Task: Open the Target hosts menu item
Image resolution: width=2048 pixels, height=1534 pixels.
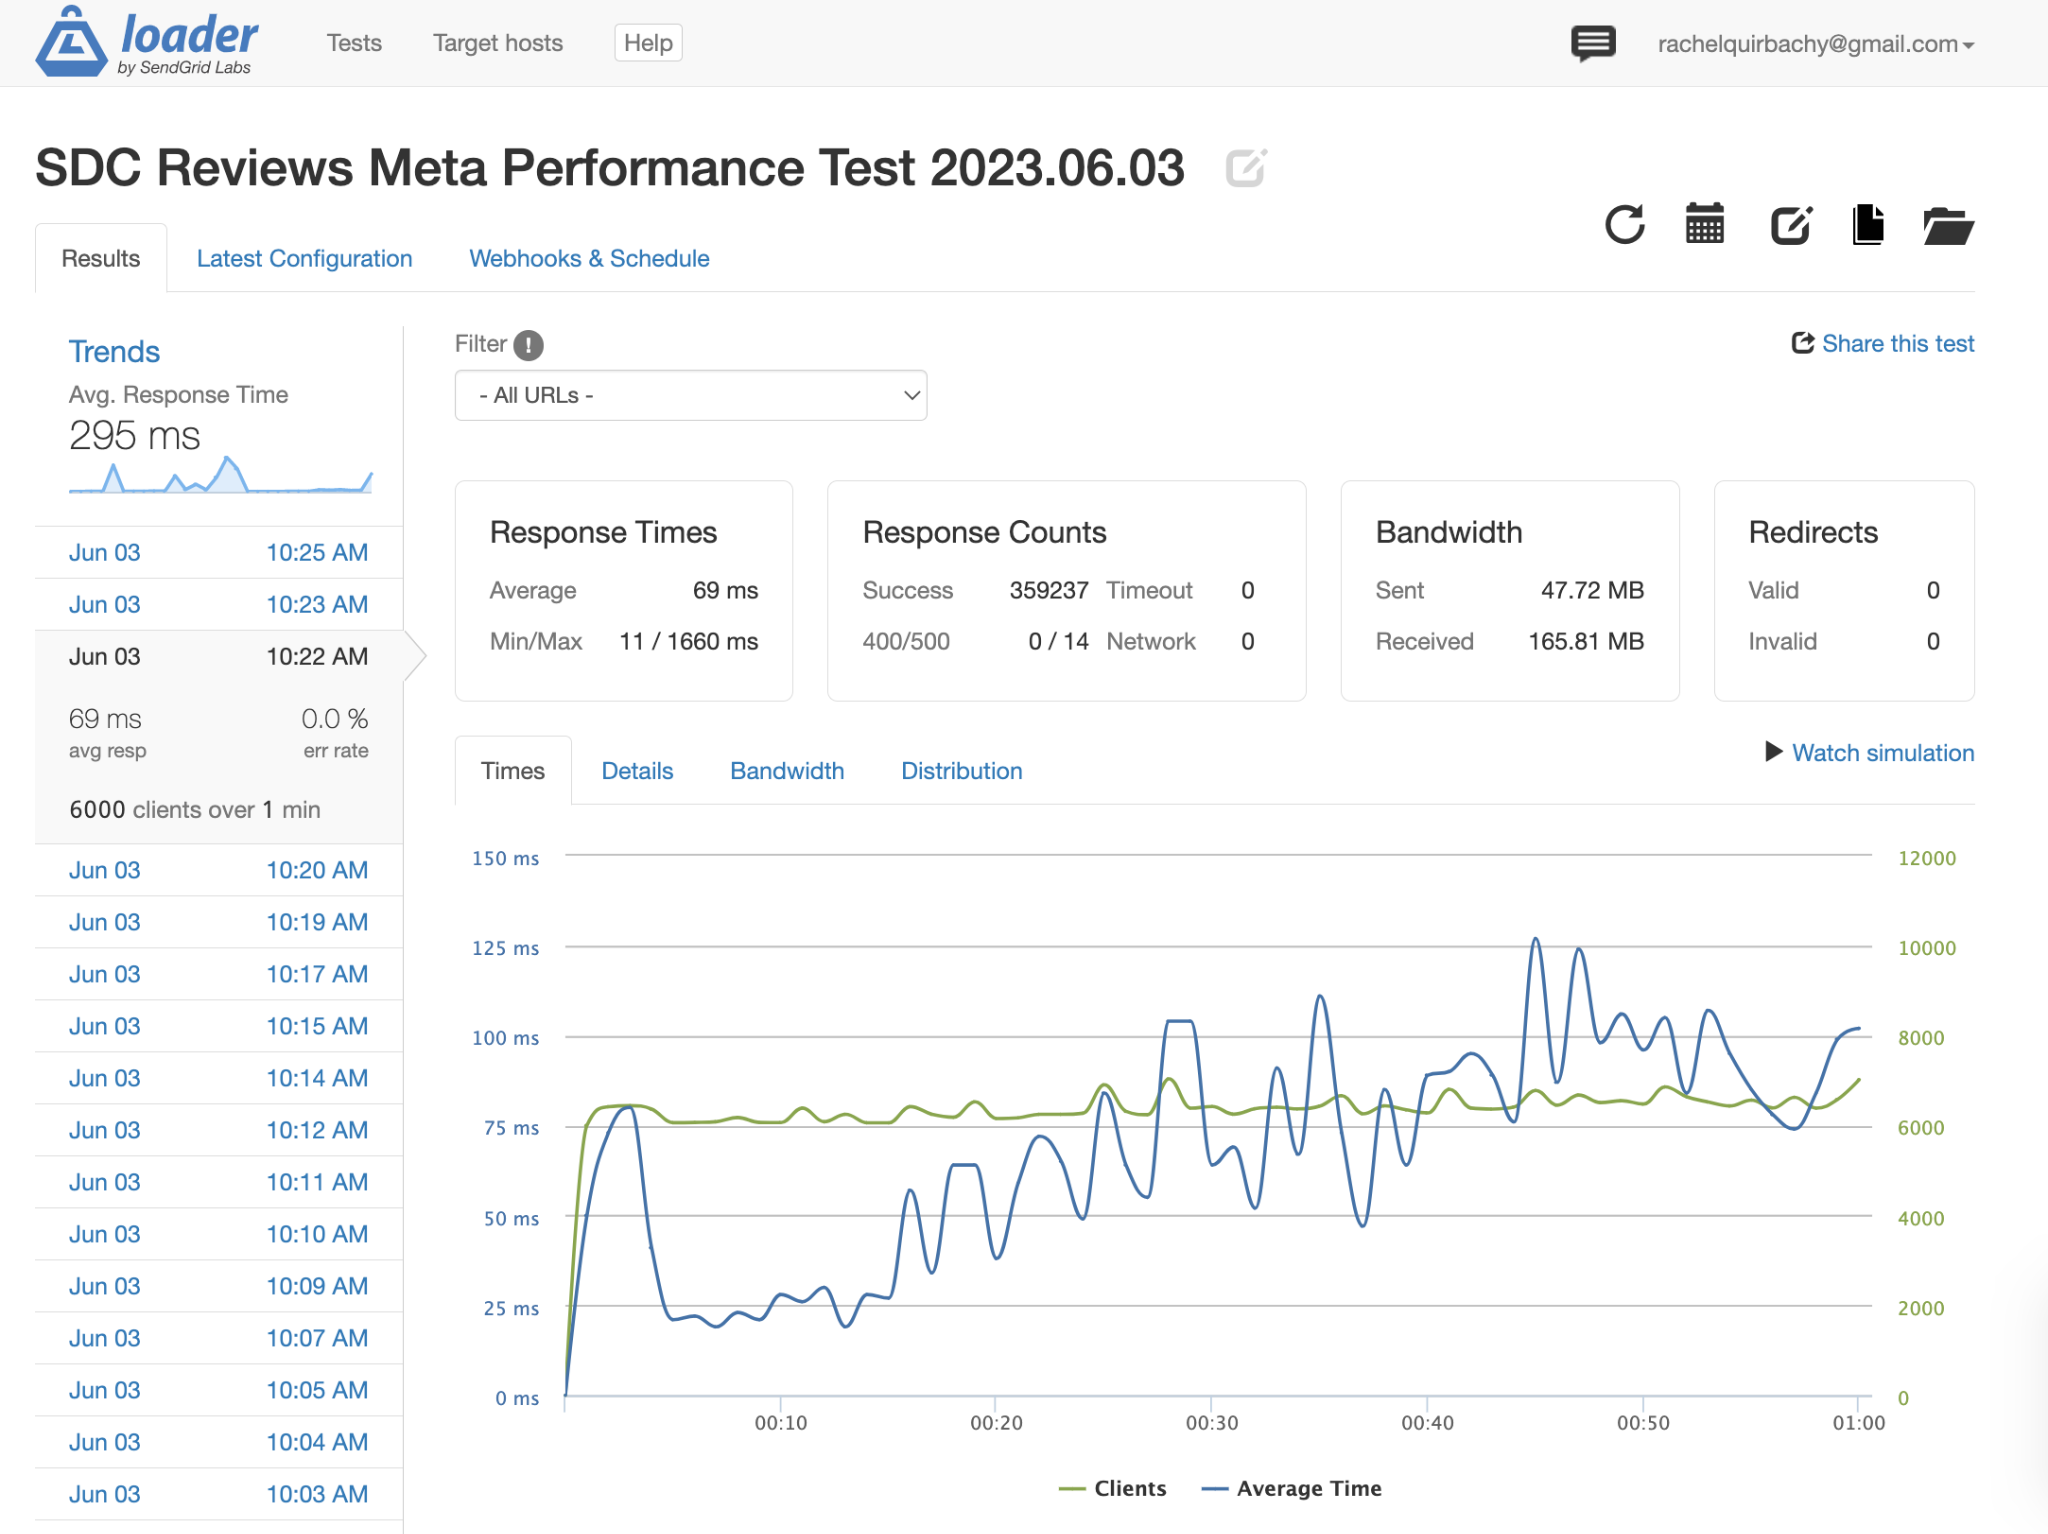Action: coord(497,43)
